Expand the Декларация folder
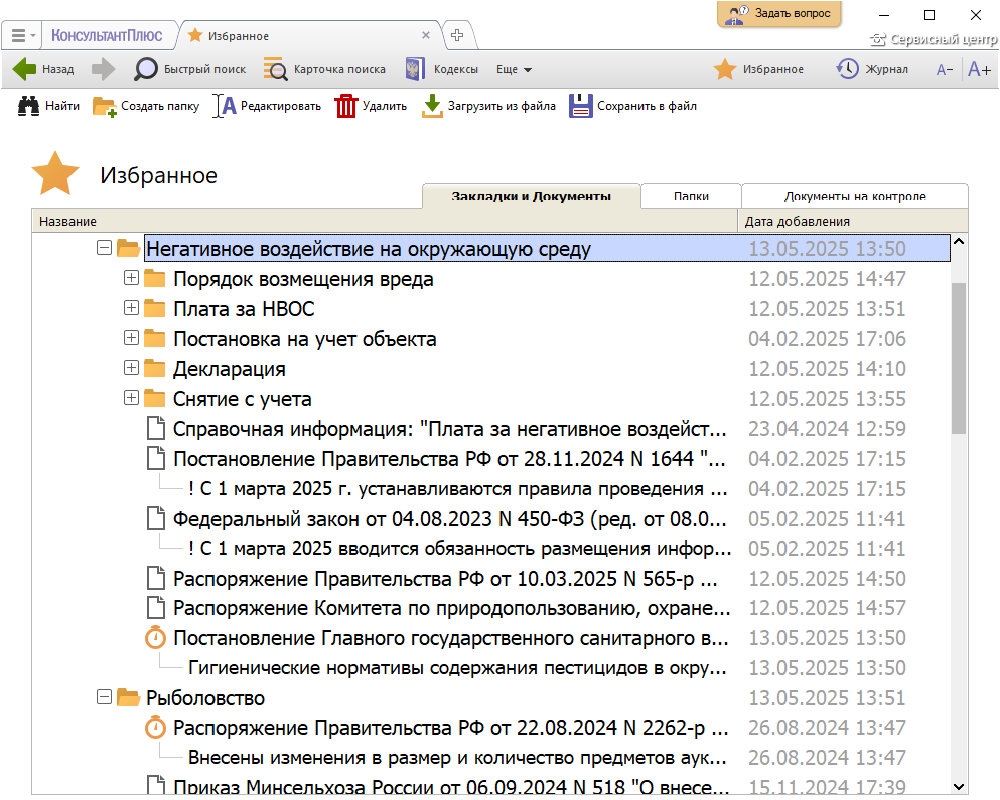This screenshot has height=800, width=1000. (x=131, y=367)
